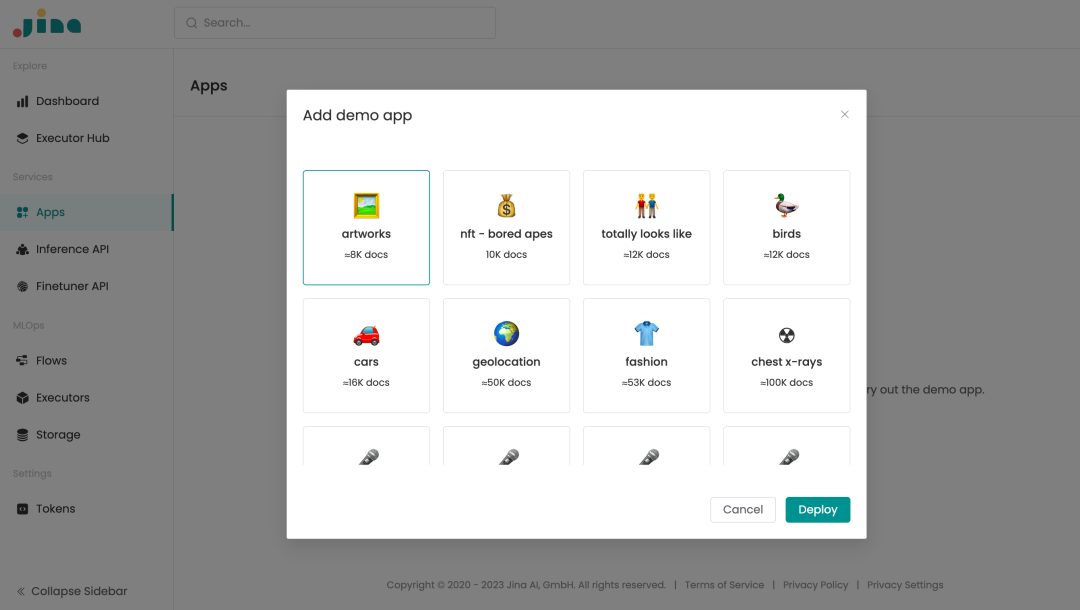The image size is (1080, 610).
Task: Click the Flows icon
Action: coord(23,361)
